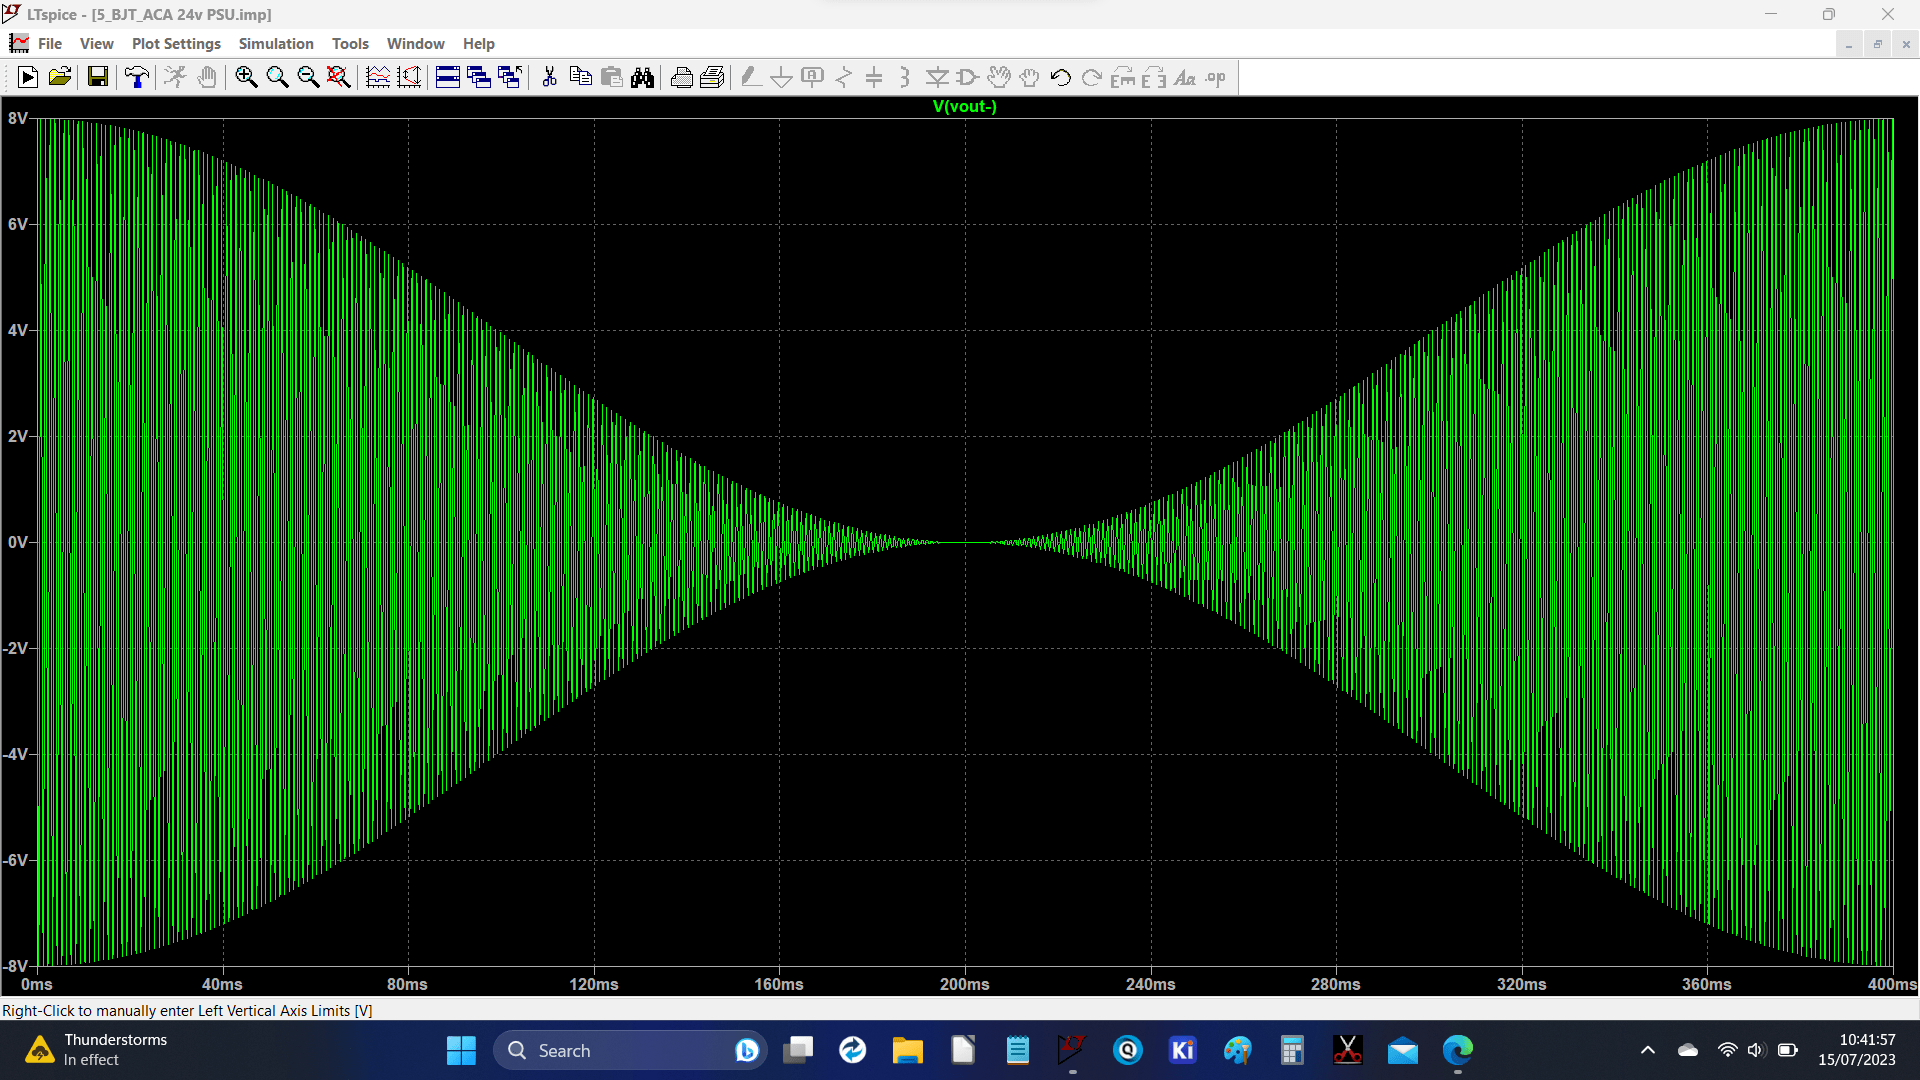1920x1080 pixels.
Task: Open the Window menu
Action: coord(415,43)
